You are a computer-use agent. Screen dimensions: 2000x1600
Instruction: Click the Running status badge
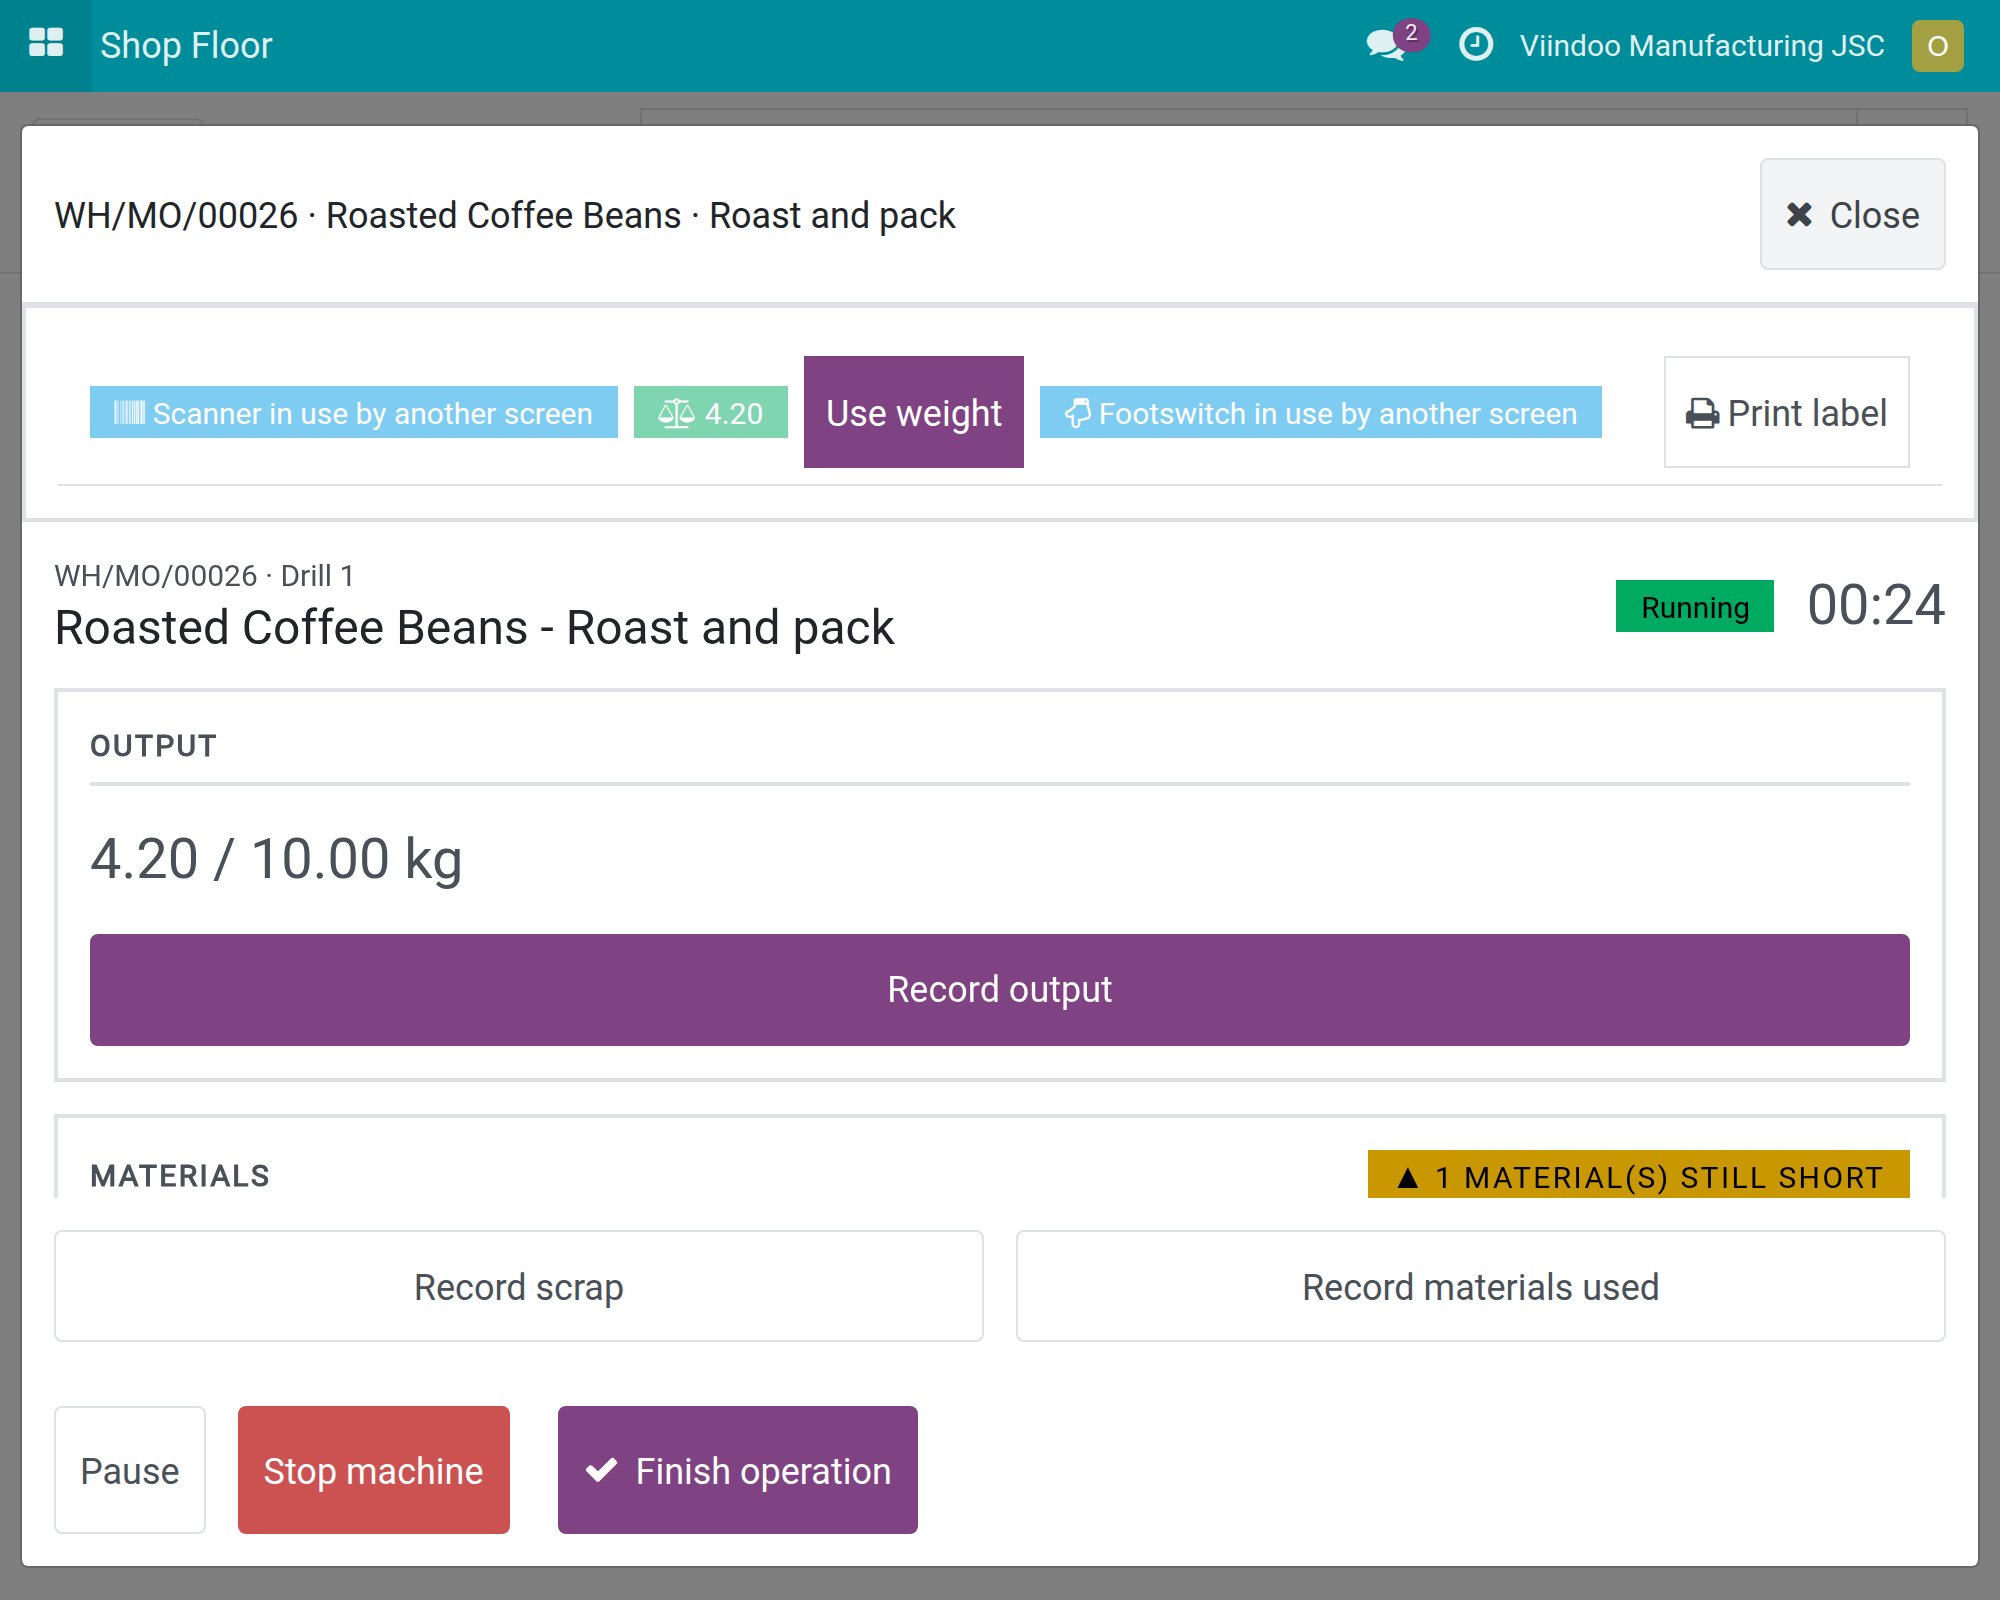(x=1695, y=606)
